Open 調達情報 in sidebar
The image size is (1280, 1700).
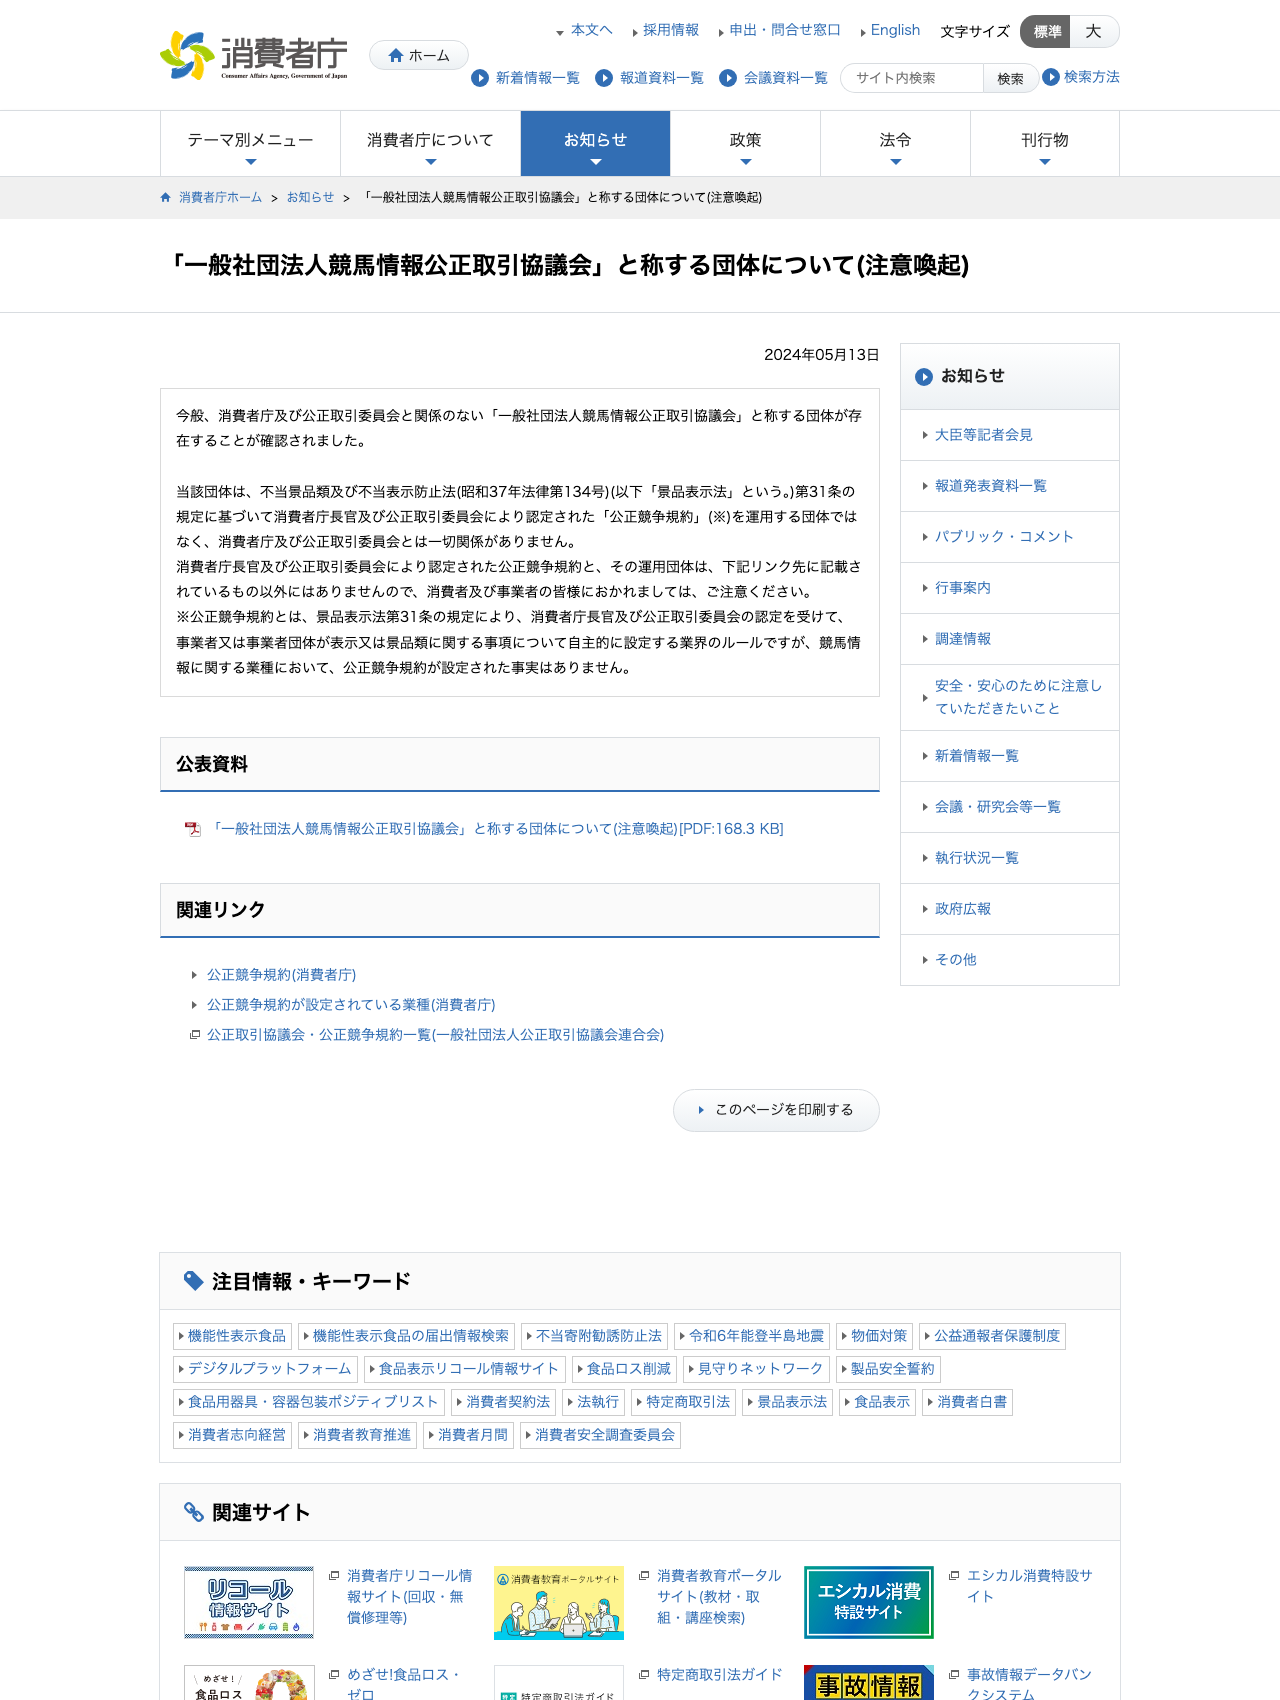[x=962, y=639]
